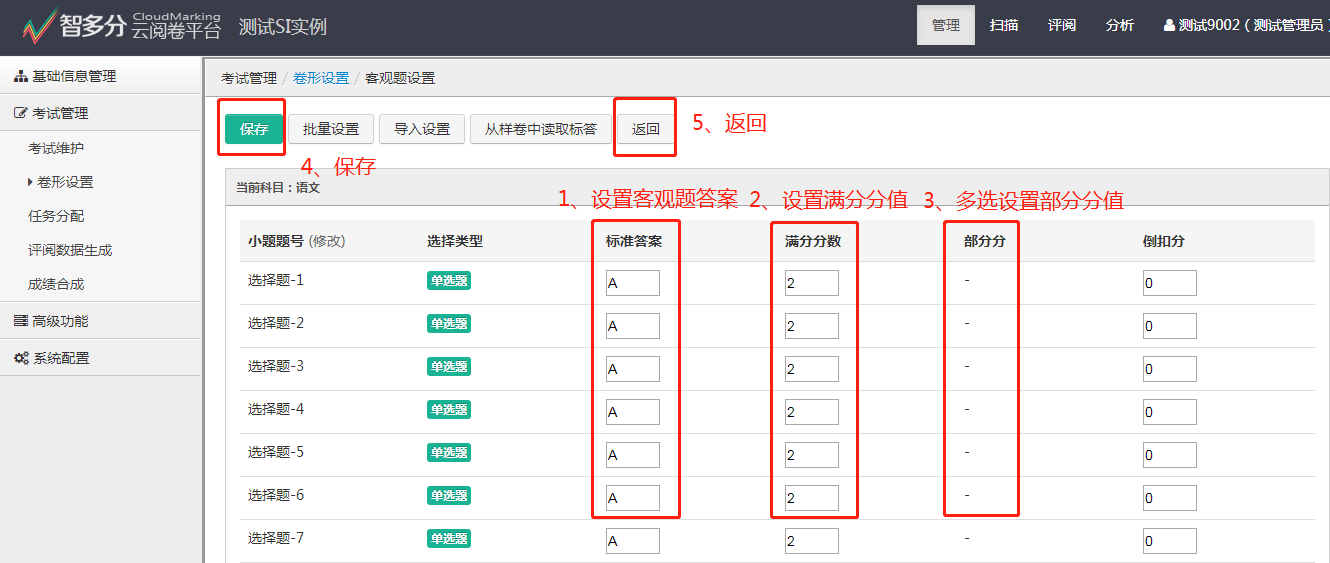The image size is (1330, 563).
Task: Open 成绩合成 in the sidebar
Action: point(56,284)
